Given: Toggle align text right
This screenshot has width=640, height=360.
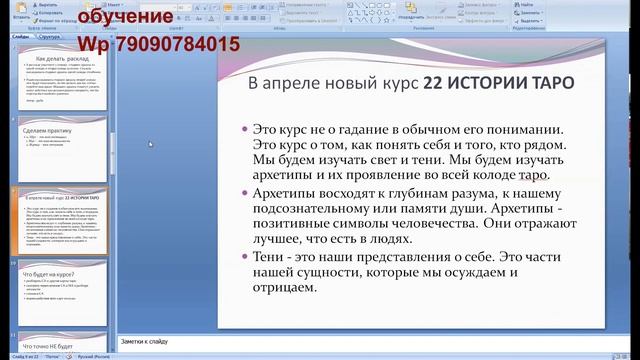Looking at the screenshot, I should pyautogui.click(x=245, y=19).
